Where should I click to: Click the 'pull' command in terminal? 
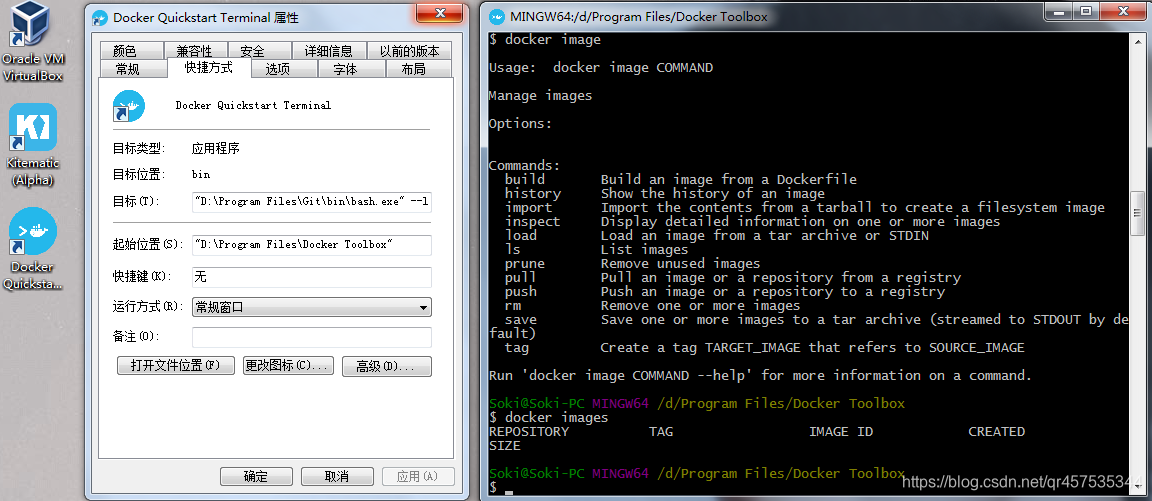point(520,278)
